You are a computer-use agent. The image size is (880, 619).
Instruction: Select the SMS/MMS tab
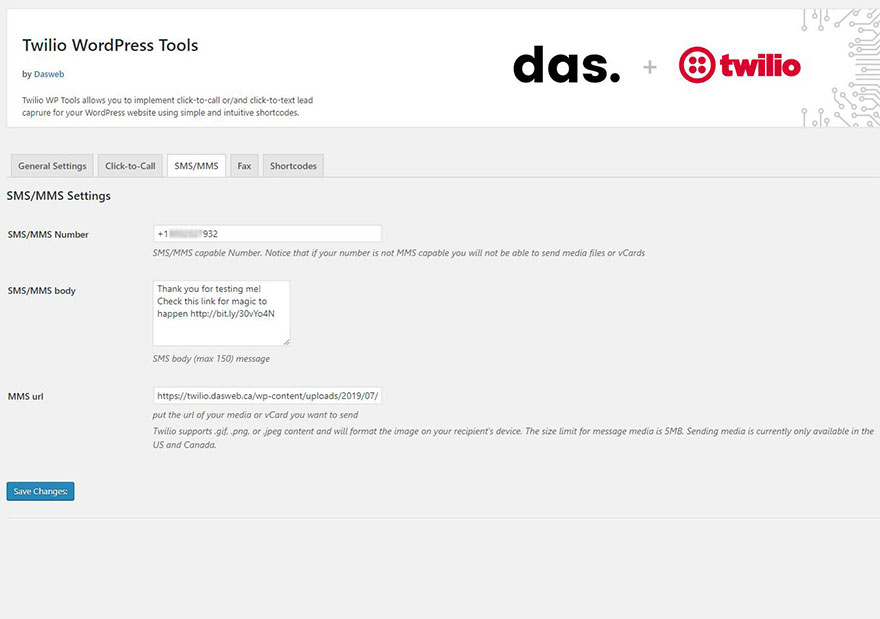196,166
